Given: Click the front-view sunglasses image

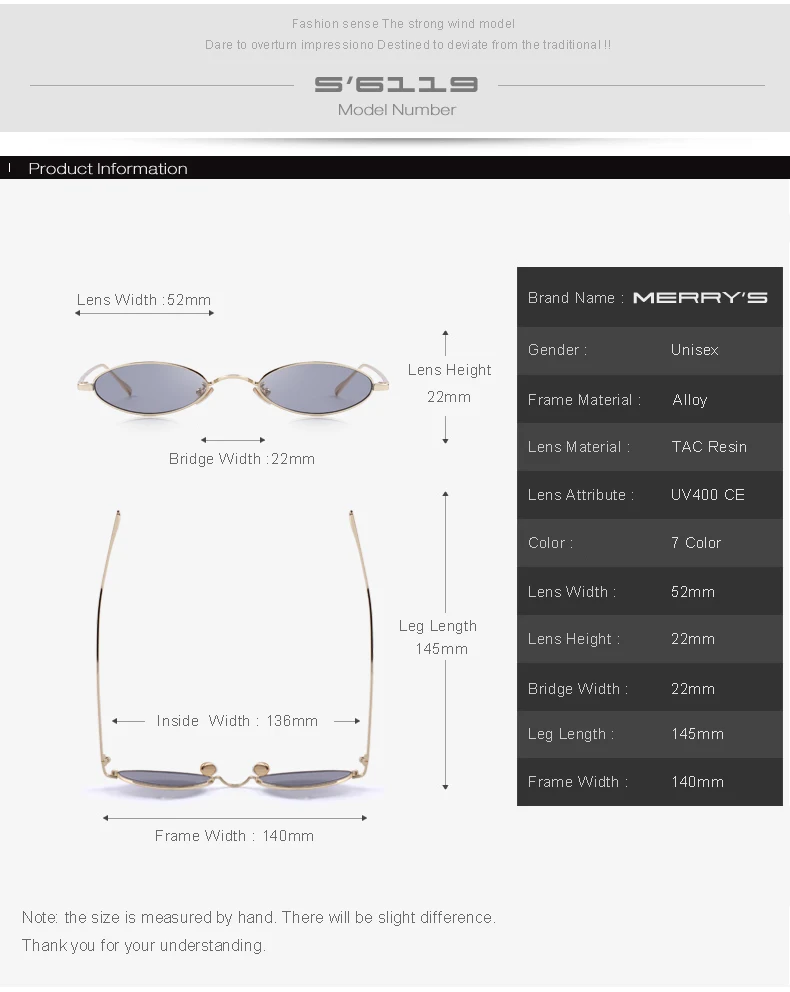Looking at the screenshot, I should pyautogui.click(x=233, y=387).
